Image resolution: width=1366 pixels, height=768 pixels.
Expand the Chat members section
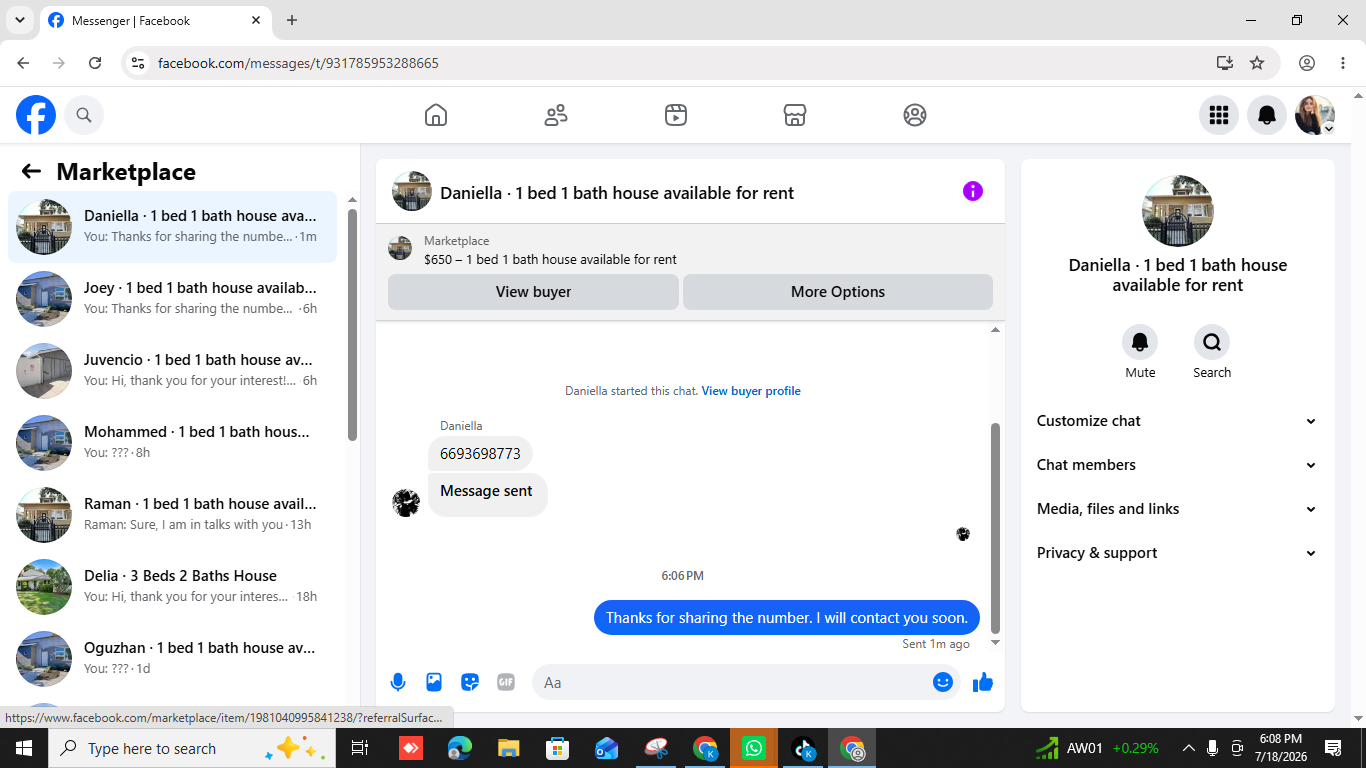pyautogui.click(x=1178, y=465)
